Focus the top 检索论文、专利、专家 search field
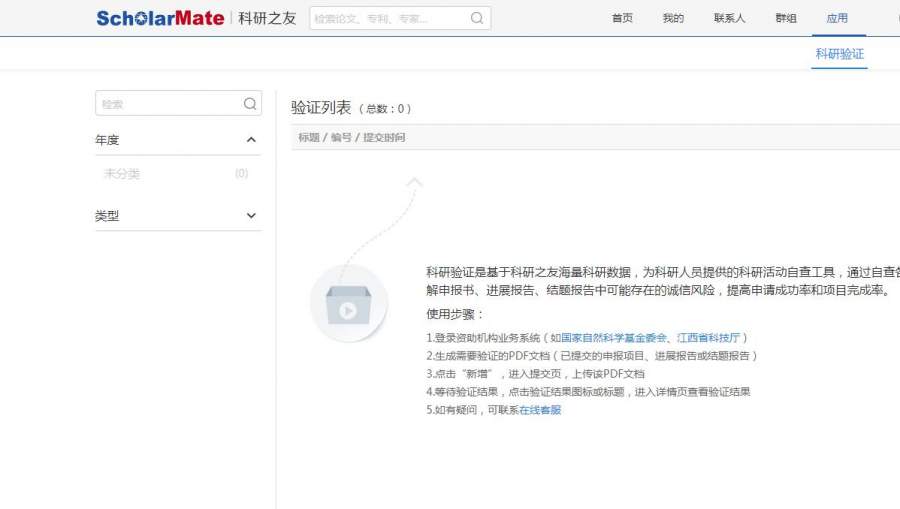 [x=388, y=18]
